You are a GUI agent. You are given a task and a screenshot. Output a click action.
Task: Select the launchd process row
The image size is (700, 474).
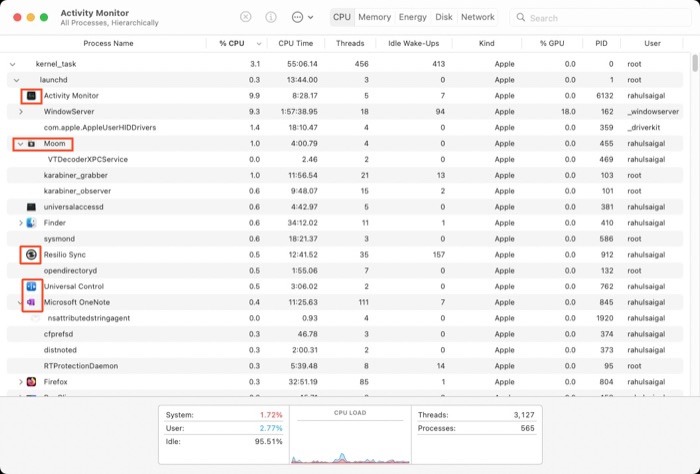point(345,80)
